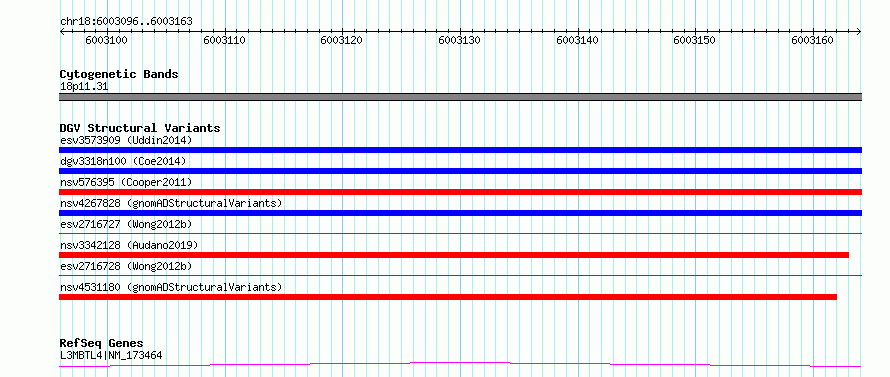This screenshot has width=890, height=377.
Task: Open the nsv4267828 gnomAD variant bar
Action: pyautogui.click(x=460, y=213)
